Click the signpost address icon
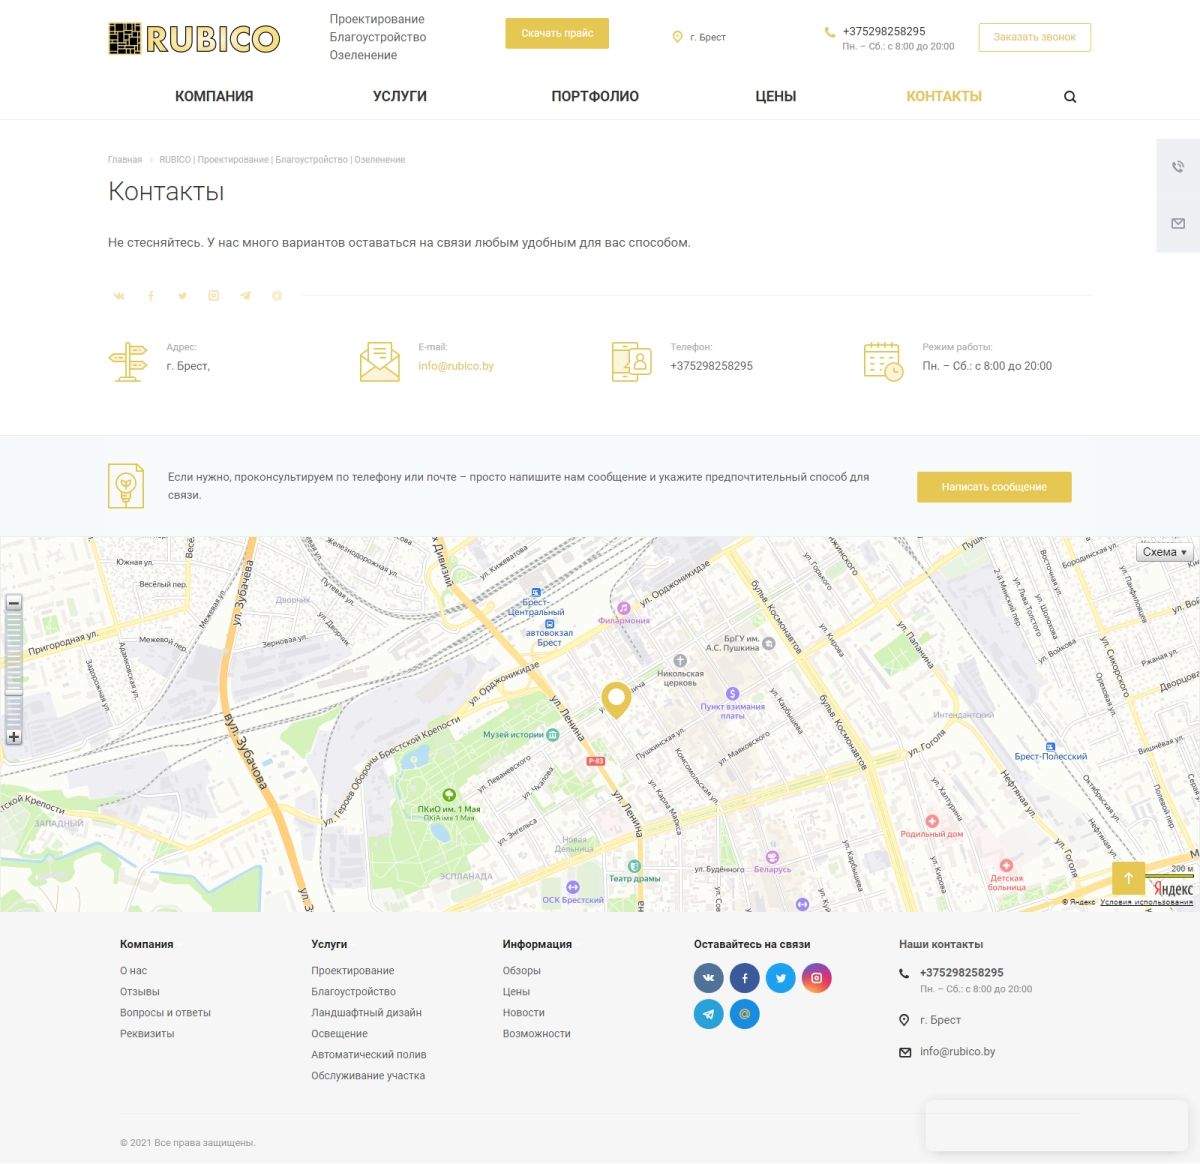This screenshot has height=1164, width=1200. (128, 362)
